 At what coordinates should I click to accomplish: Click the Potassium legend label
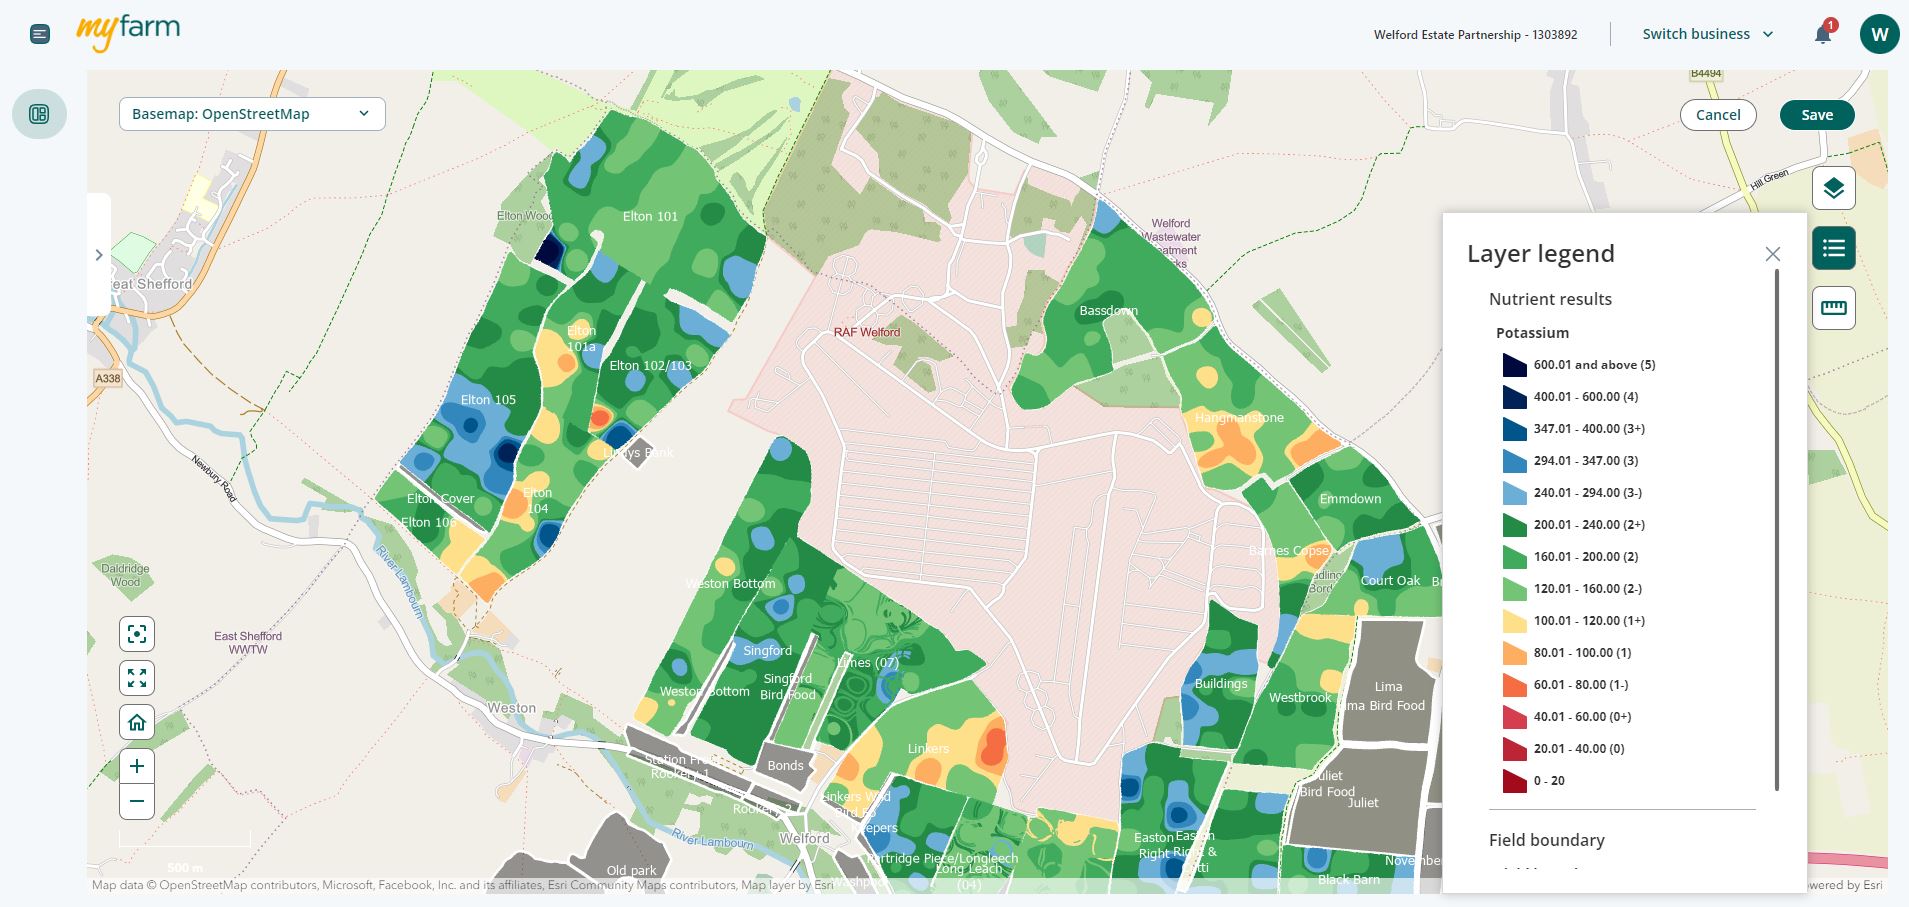coord(1532,333)
